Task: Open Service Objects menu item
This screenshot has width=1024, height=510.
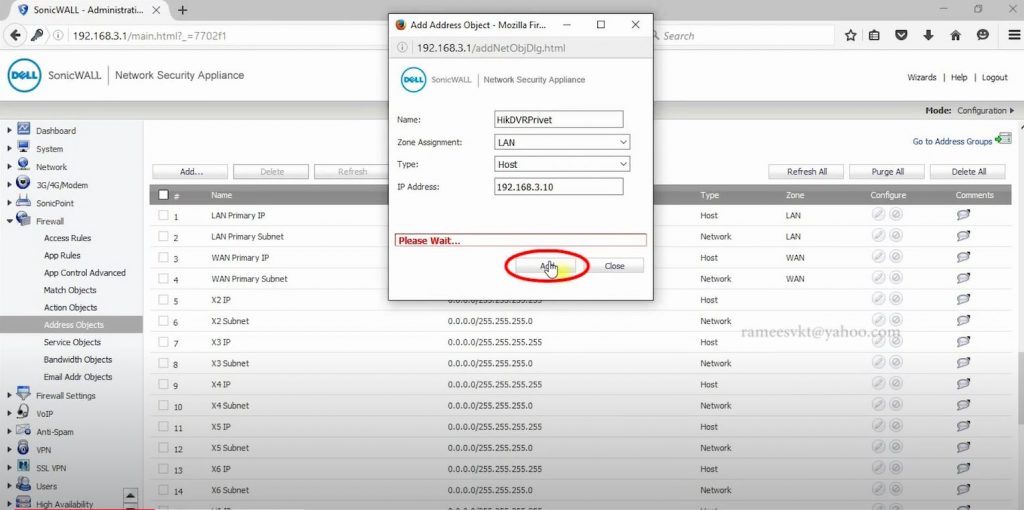Action: (x=72, y=342)
